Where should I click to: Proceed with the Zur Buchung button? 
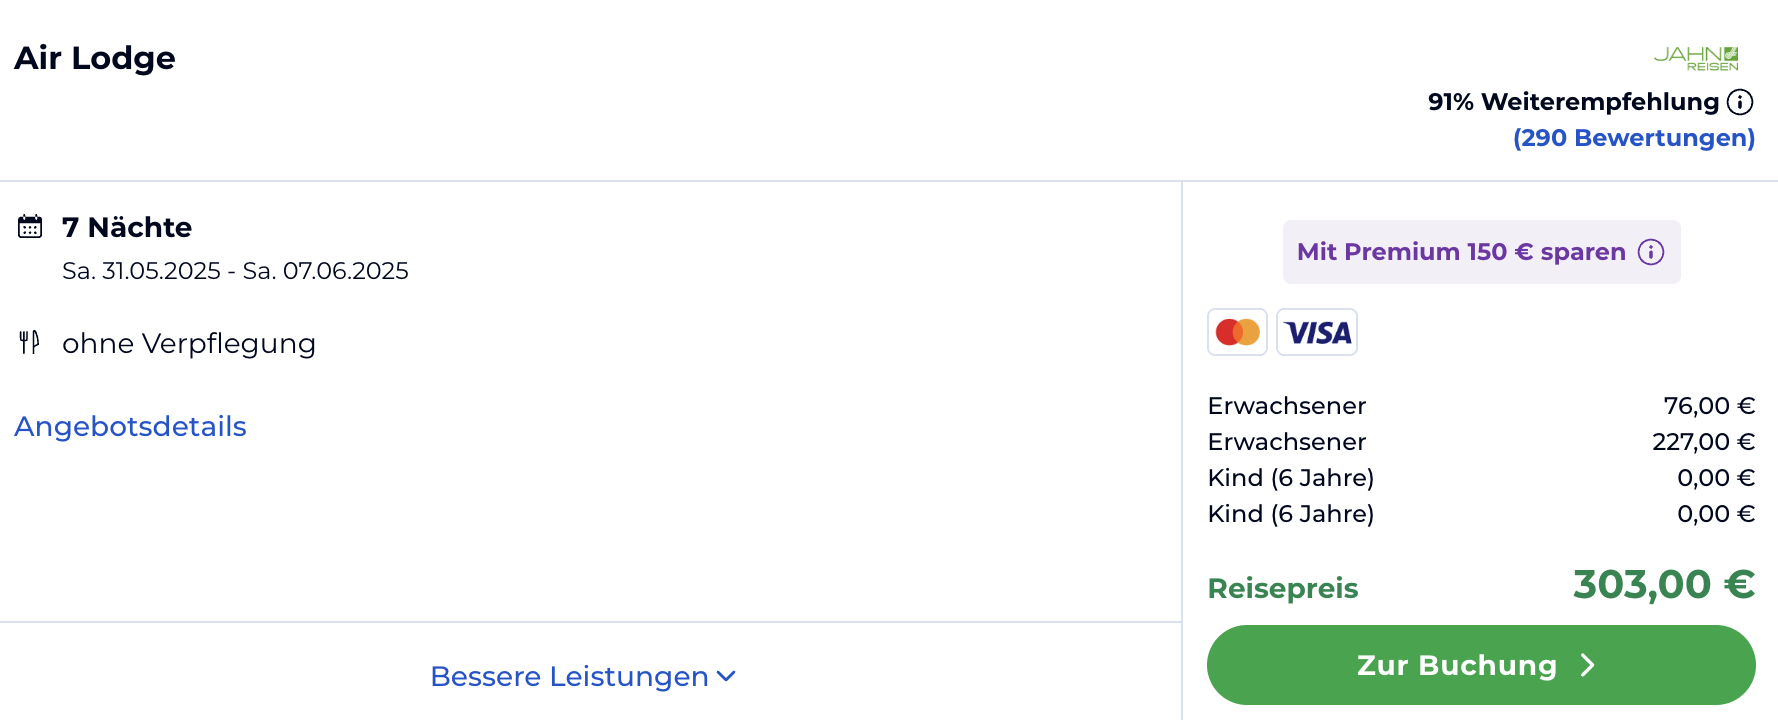coord(1481,665)
